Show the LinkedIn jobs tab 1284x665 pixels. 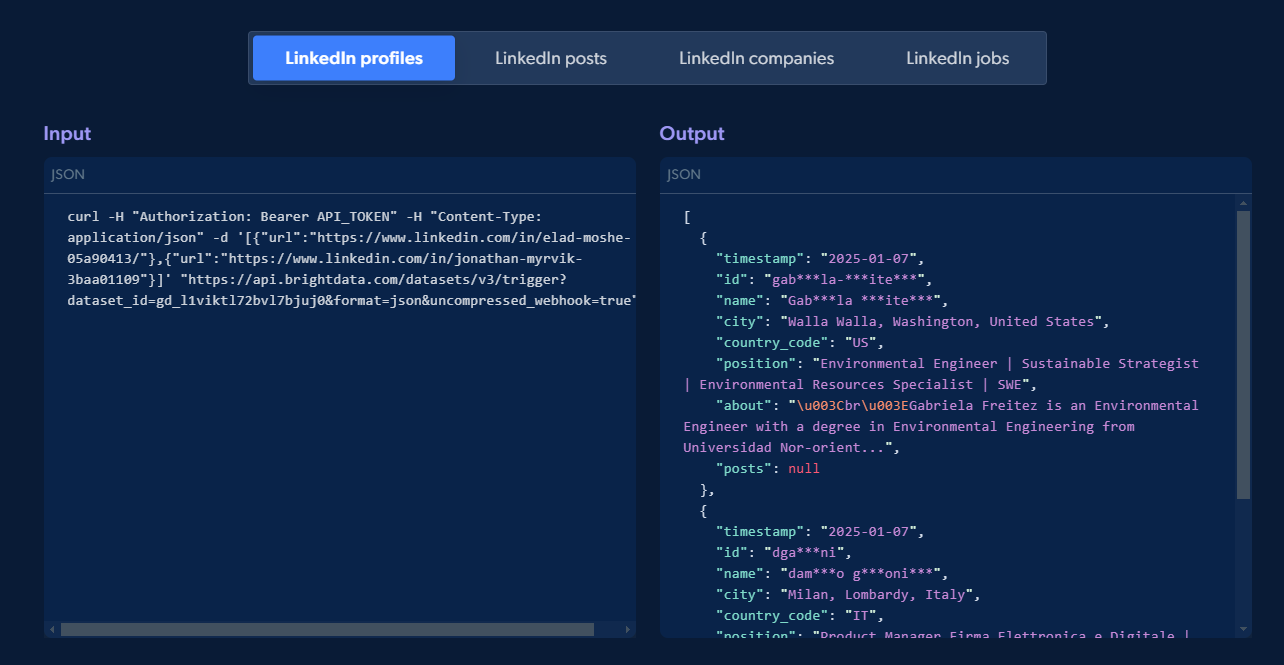pyautogui.click(x=958, y=58)
